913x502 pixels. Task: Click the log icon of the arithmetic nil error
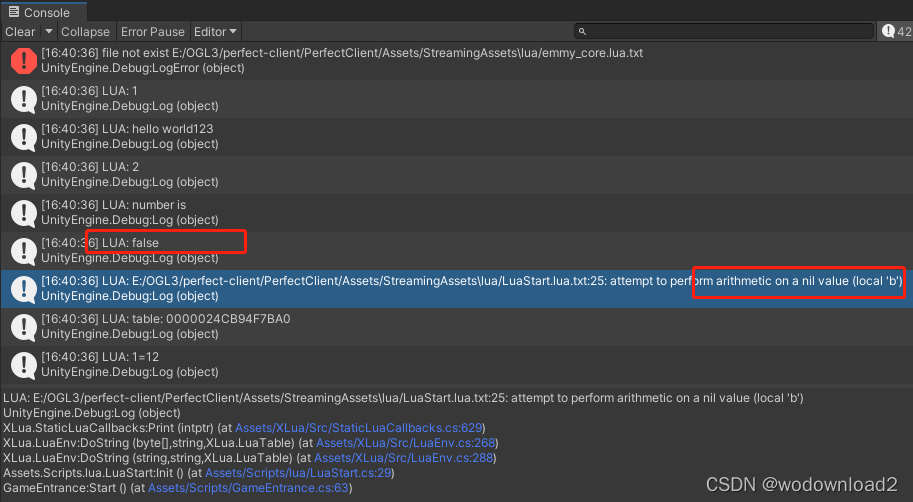[24, 289]
